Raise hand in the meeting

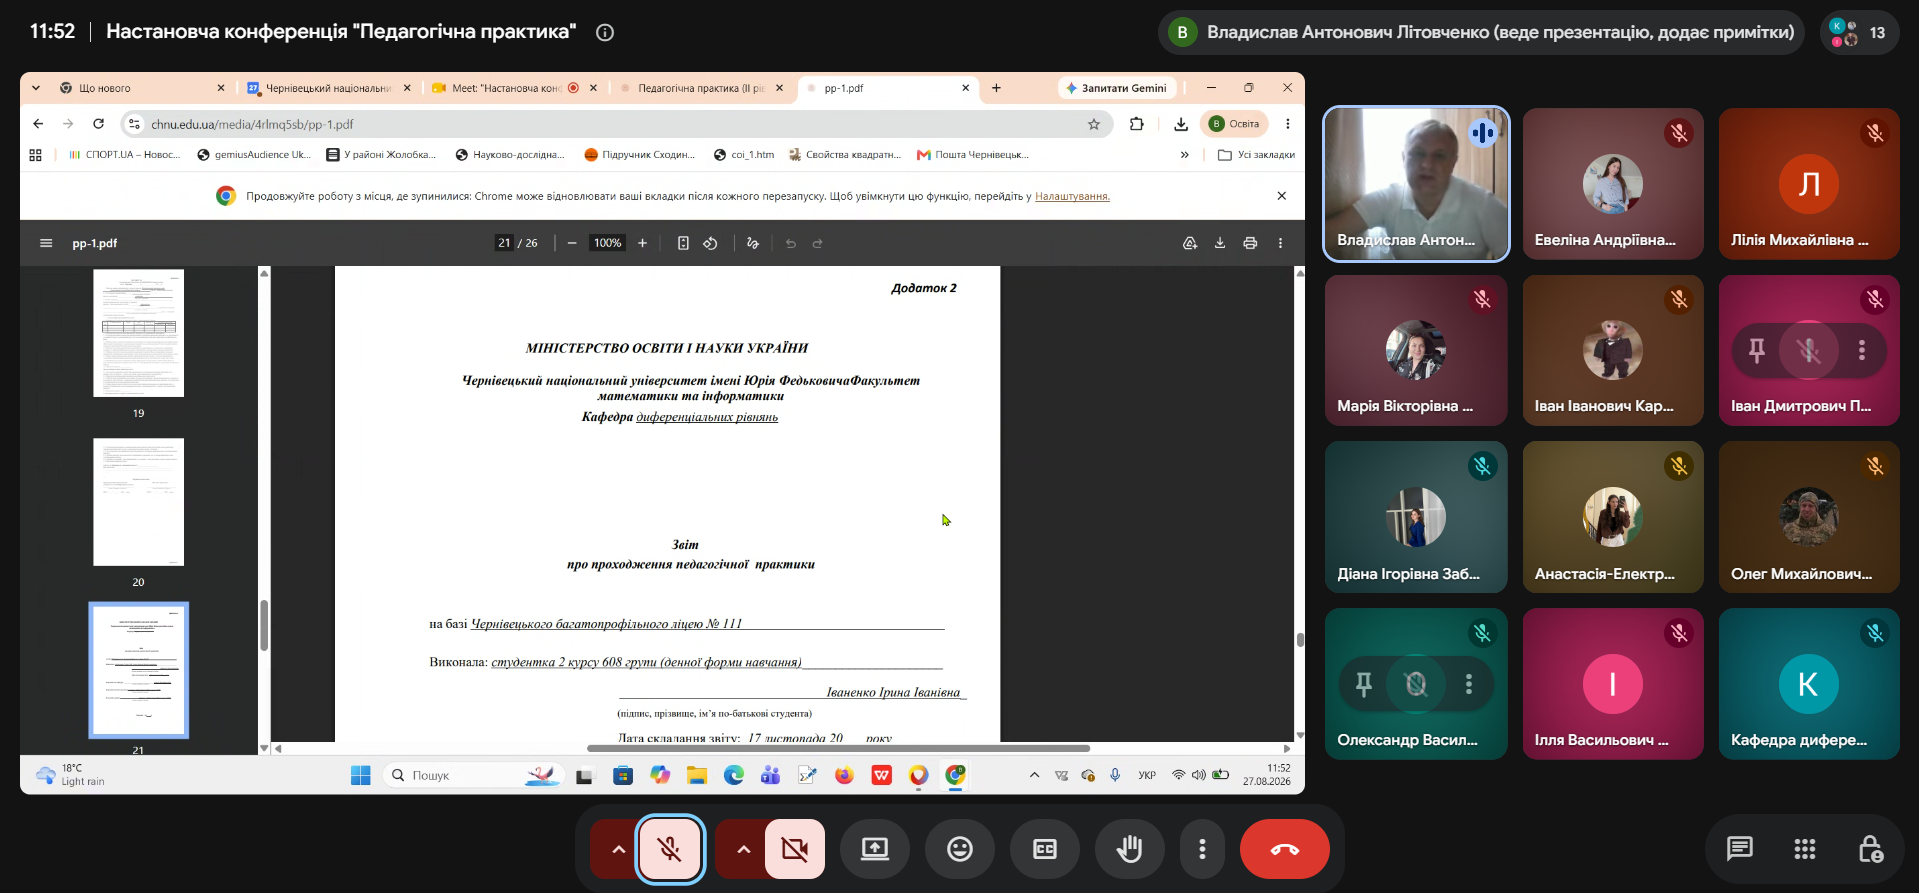[1130, 849]
